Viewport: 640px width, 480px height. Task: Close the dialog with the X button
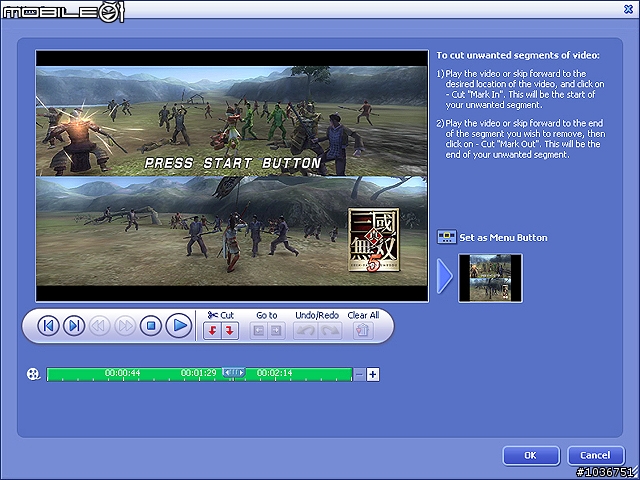[x=629, y=9]
